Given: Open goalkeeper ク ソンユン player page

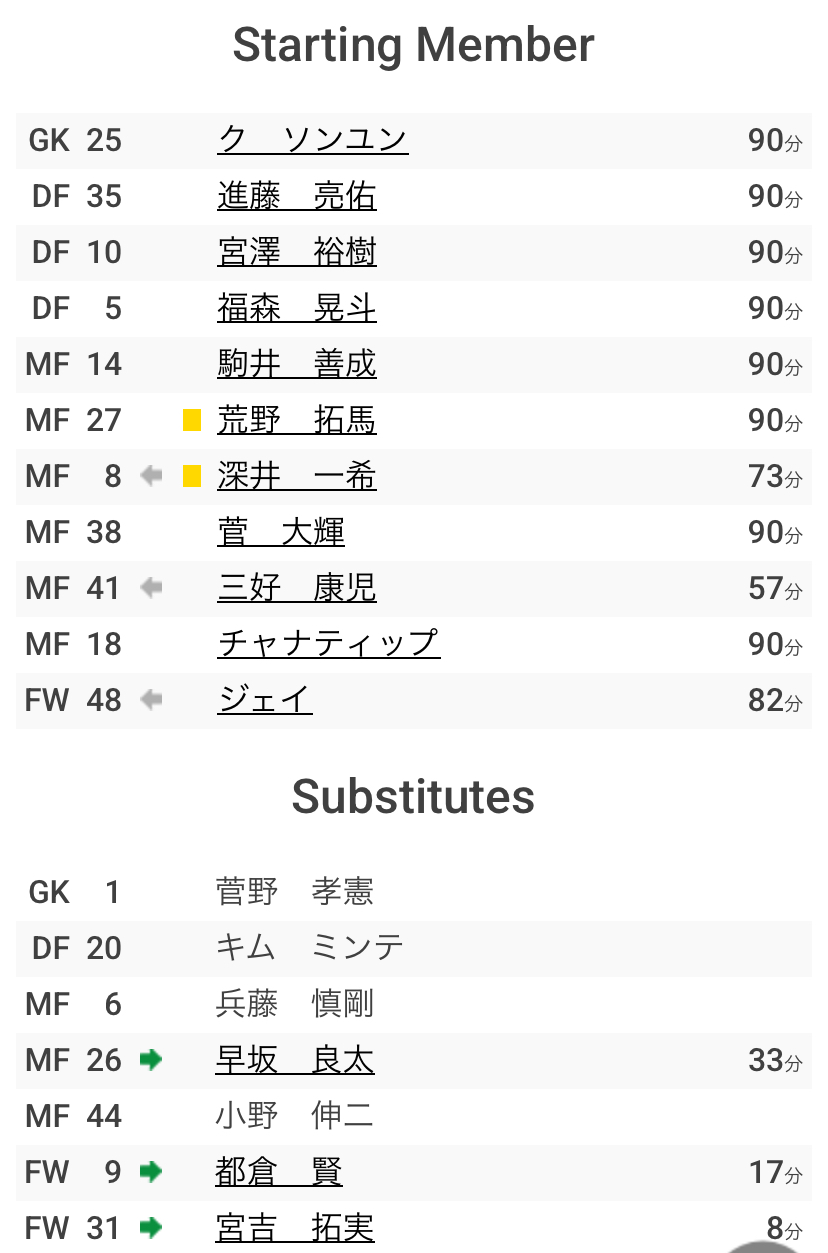Looking at the screenshot, I should [x=312, y=140].
